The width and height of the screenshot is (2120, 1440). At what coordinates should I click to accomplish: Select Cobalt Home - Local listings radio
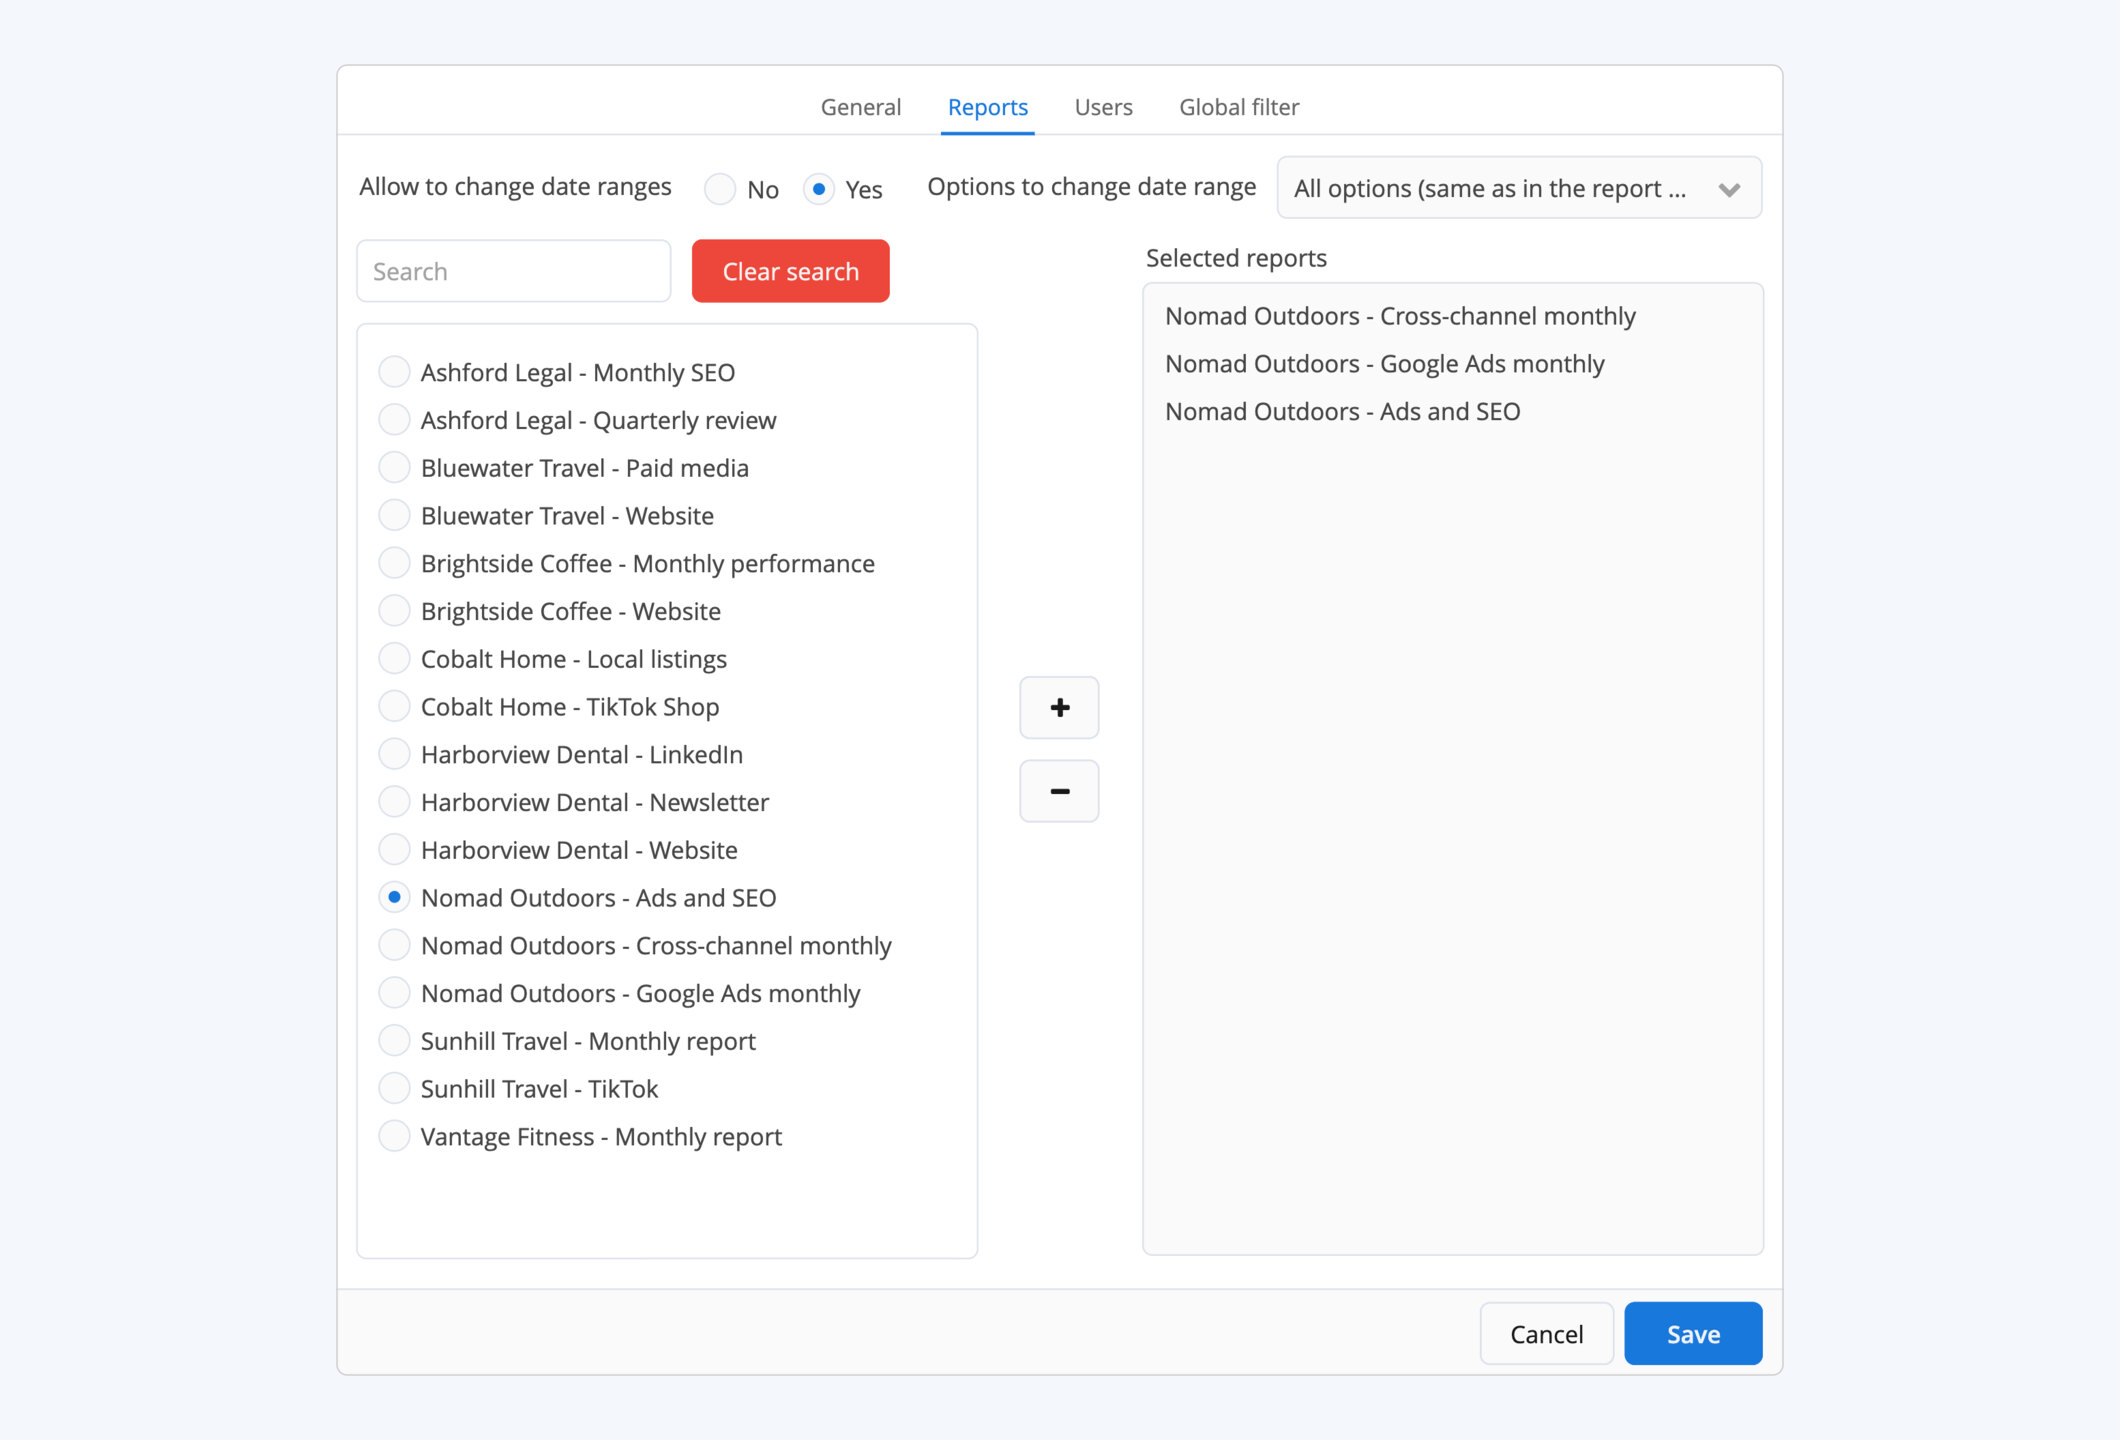coord(394,658)
